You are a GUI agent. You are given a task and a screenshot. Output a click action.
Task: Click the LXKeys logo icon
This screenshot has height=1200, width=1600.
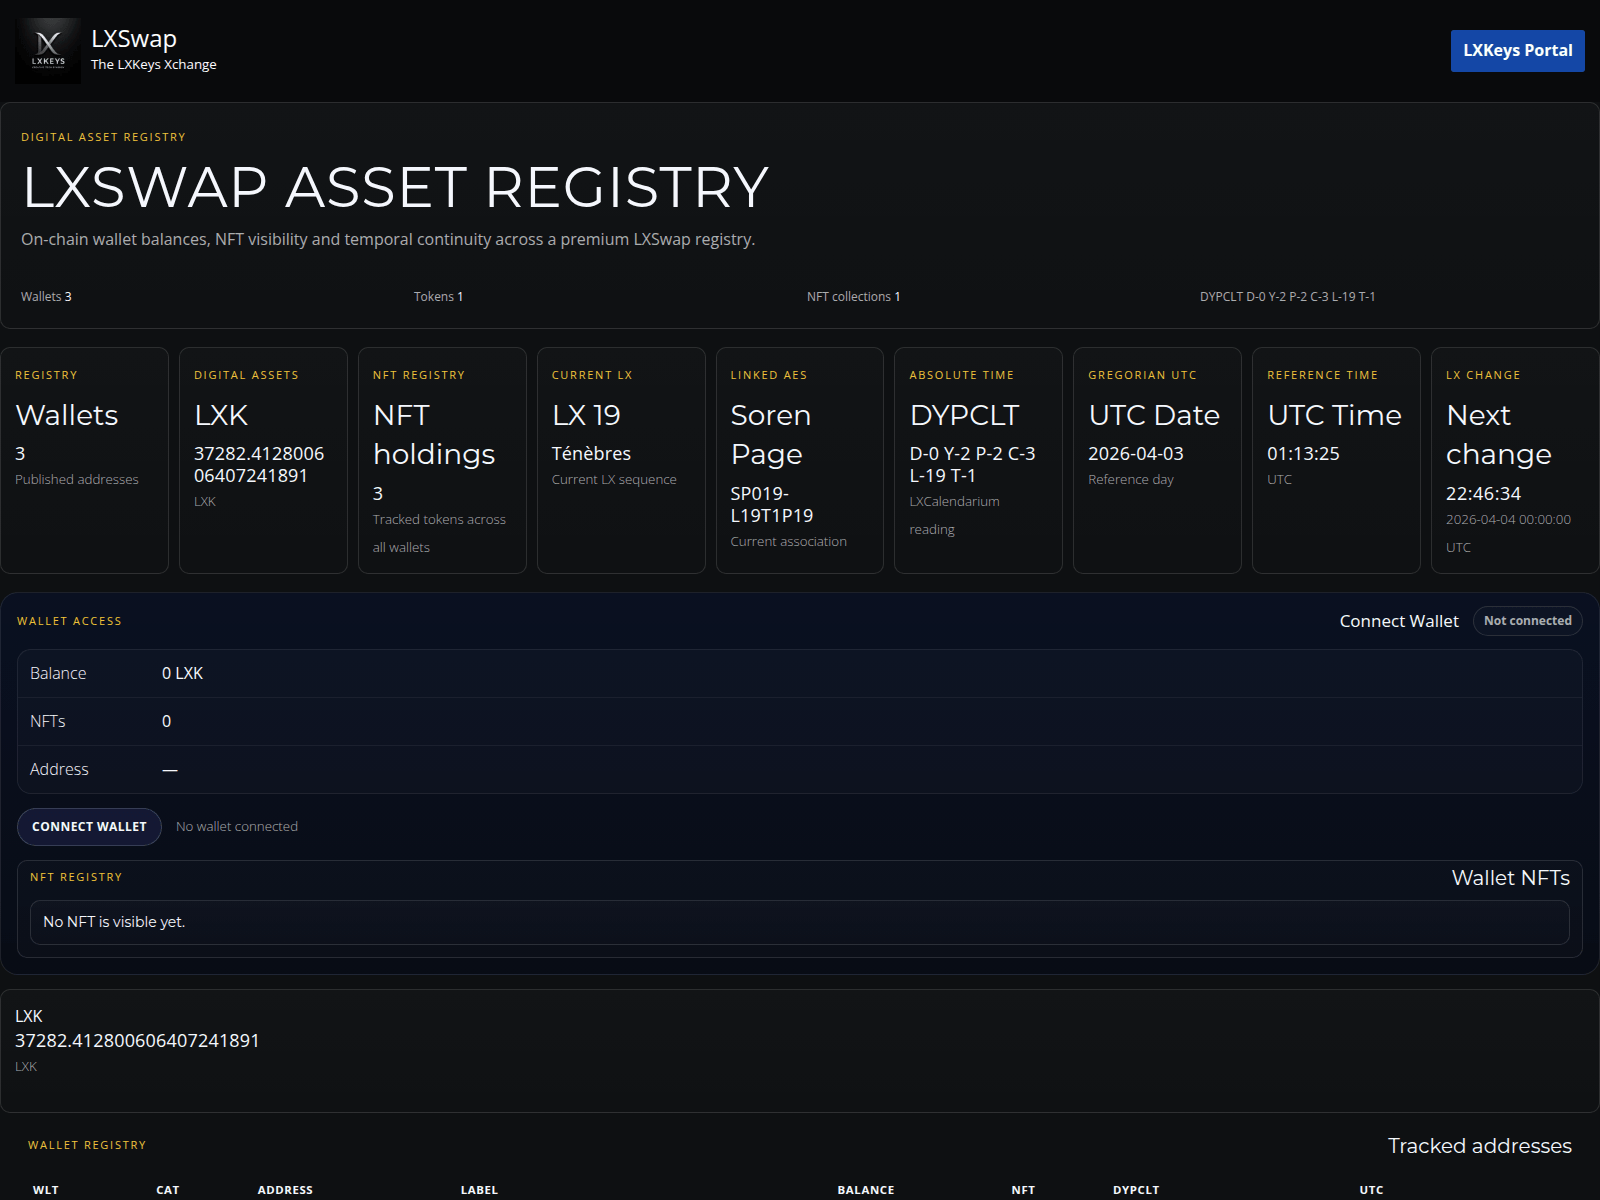point(48,51)
